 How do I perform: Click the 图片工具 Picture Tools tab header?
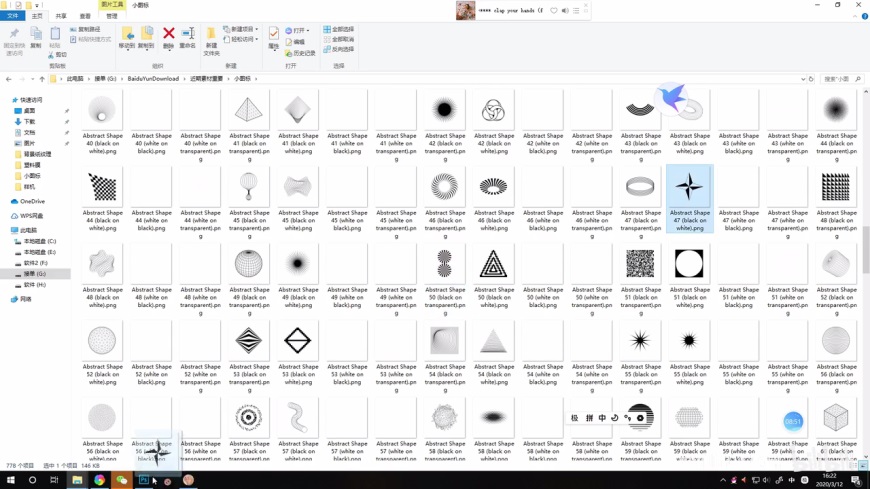pyautogui.click(x=112, y=4)
